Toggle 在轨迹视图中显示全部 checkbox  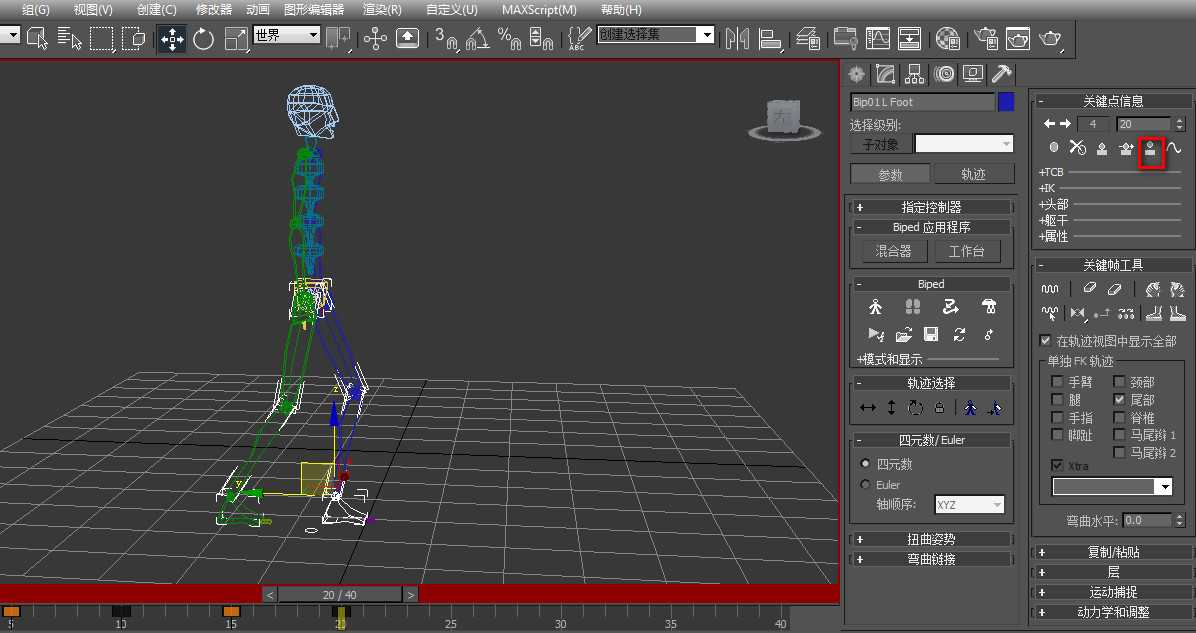[1046, 341]
